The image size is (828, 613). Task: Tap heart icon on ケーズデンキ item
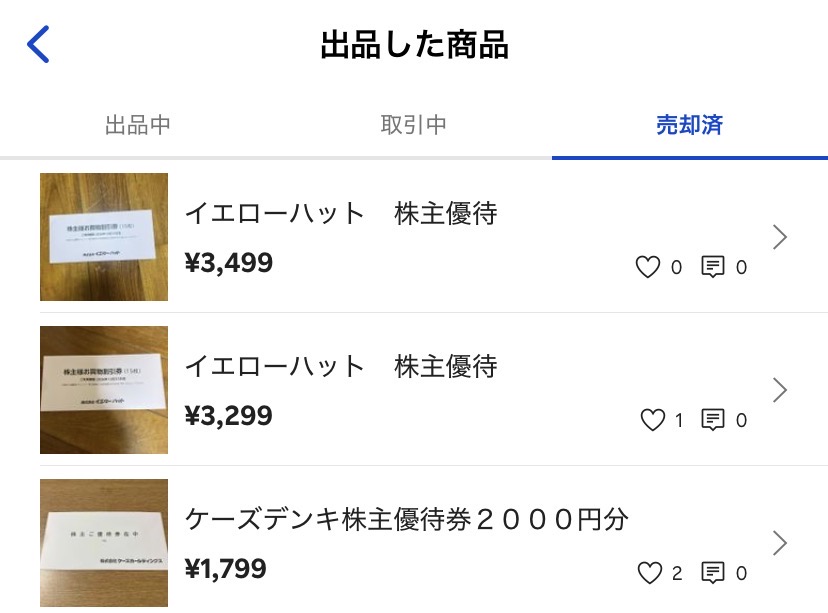[650, 573]
